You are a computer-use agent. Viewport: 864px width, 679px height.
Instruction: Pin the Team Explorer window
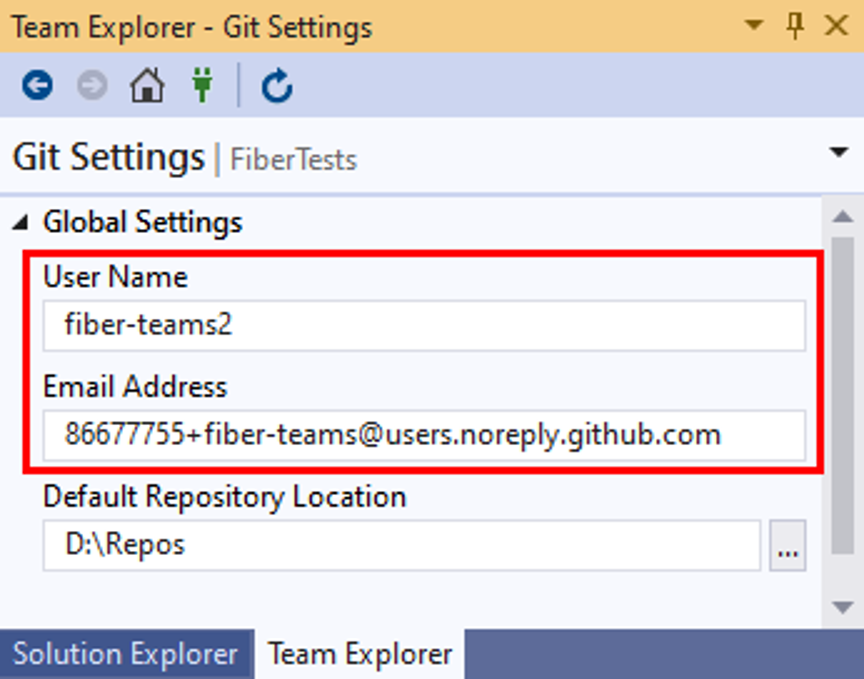point(796,26)
